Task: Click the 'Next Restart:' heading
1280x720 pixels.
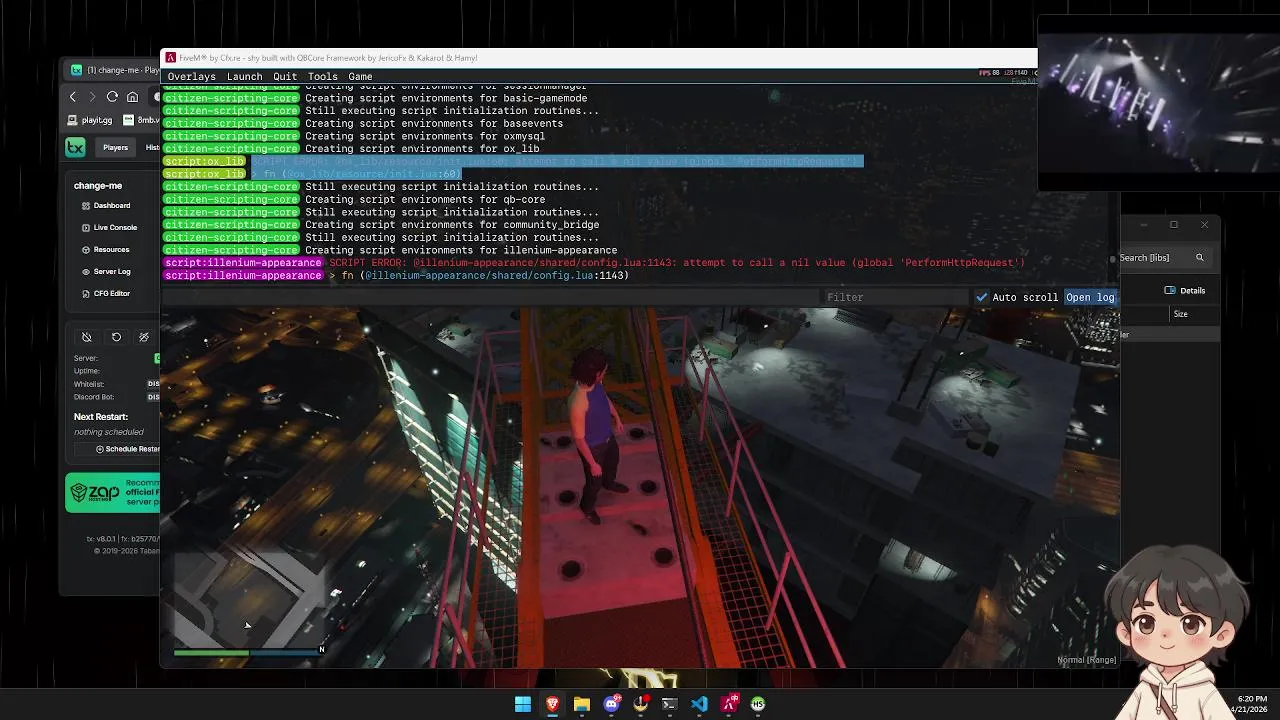Action: (x=100, y=417)
